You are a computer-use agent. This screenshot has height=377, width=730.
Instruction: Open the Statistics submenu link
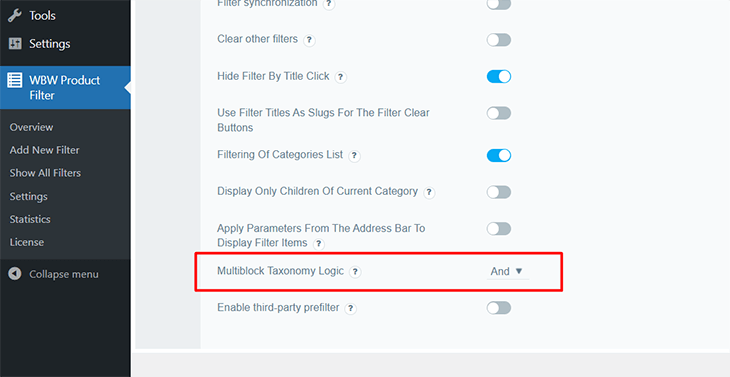[x=30, y=219]
